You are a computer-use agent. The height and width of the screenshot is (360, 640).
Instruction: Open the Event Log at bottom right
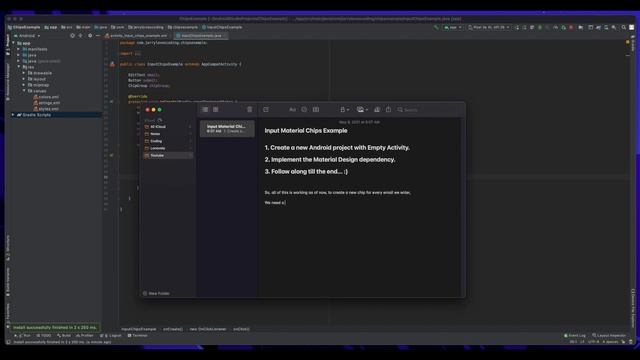point(575,336)
